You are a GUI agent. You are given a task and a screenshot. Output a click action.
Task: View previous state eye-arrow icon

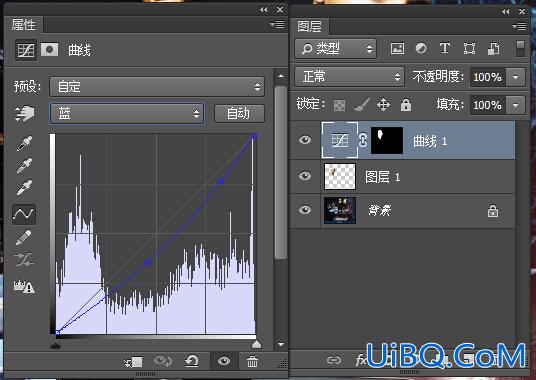coord(163,361)
